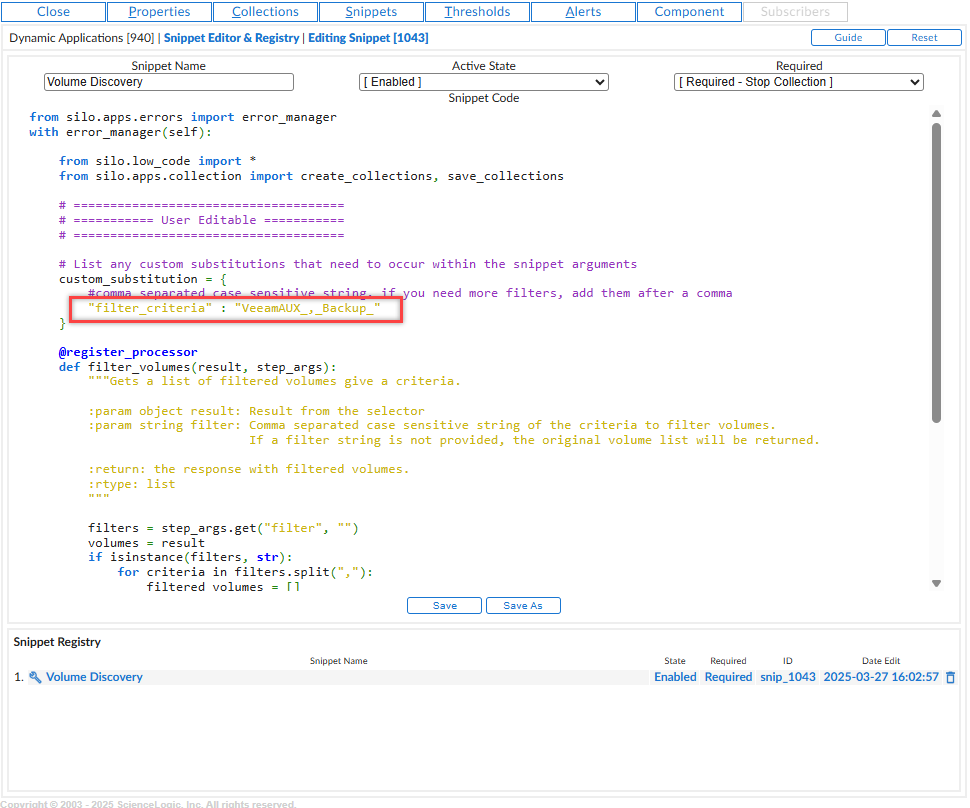Click the Save As button

(523, 606)
